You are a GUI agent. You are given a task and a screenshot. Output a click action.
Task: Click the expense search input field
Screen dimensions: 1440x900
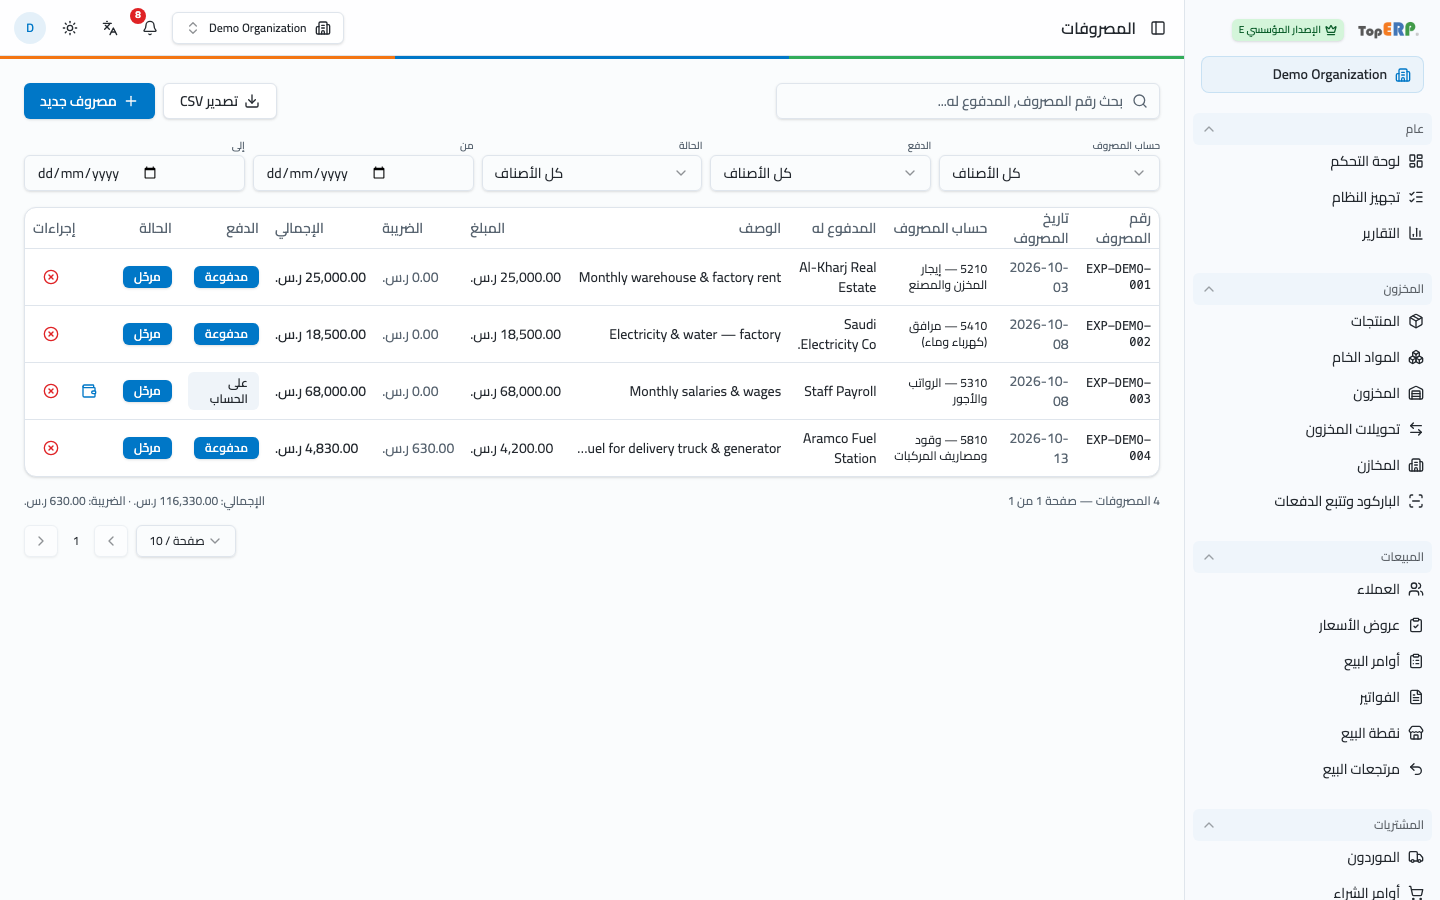tap(968, 101)
